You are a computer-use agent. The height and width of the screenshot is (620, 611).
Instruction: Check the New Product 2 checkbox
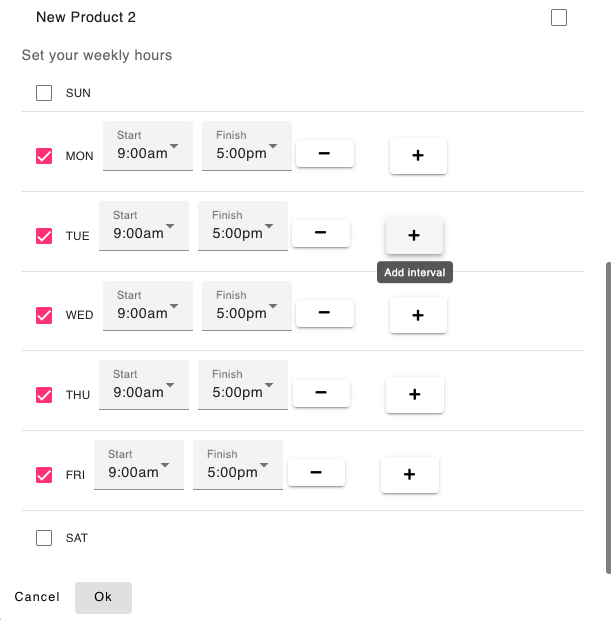point(559,17)
